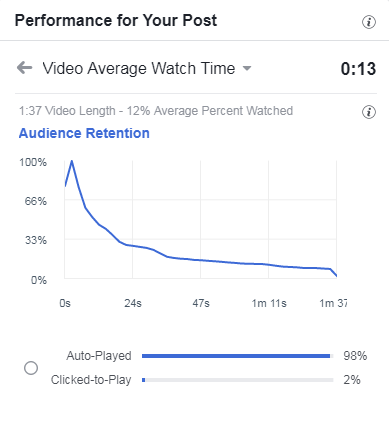Viewport: 389px width, 445px height.
Task: Click the Clicked-to-Play 2% progress bar
Action: 238,380
